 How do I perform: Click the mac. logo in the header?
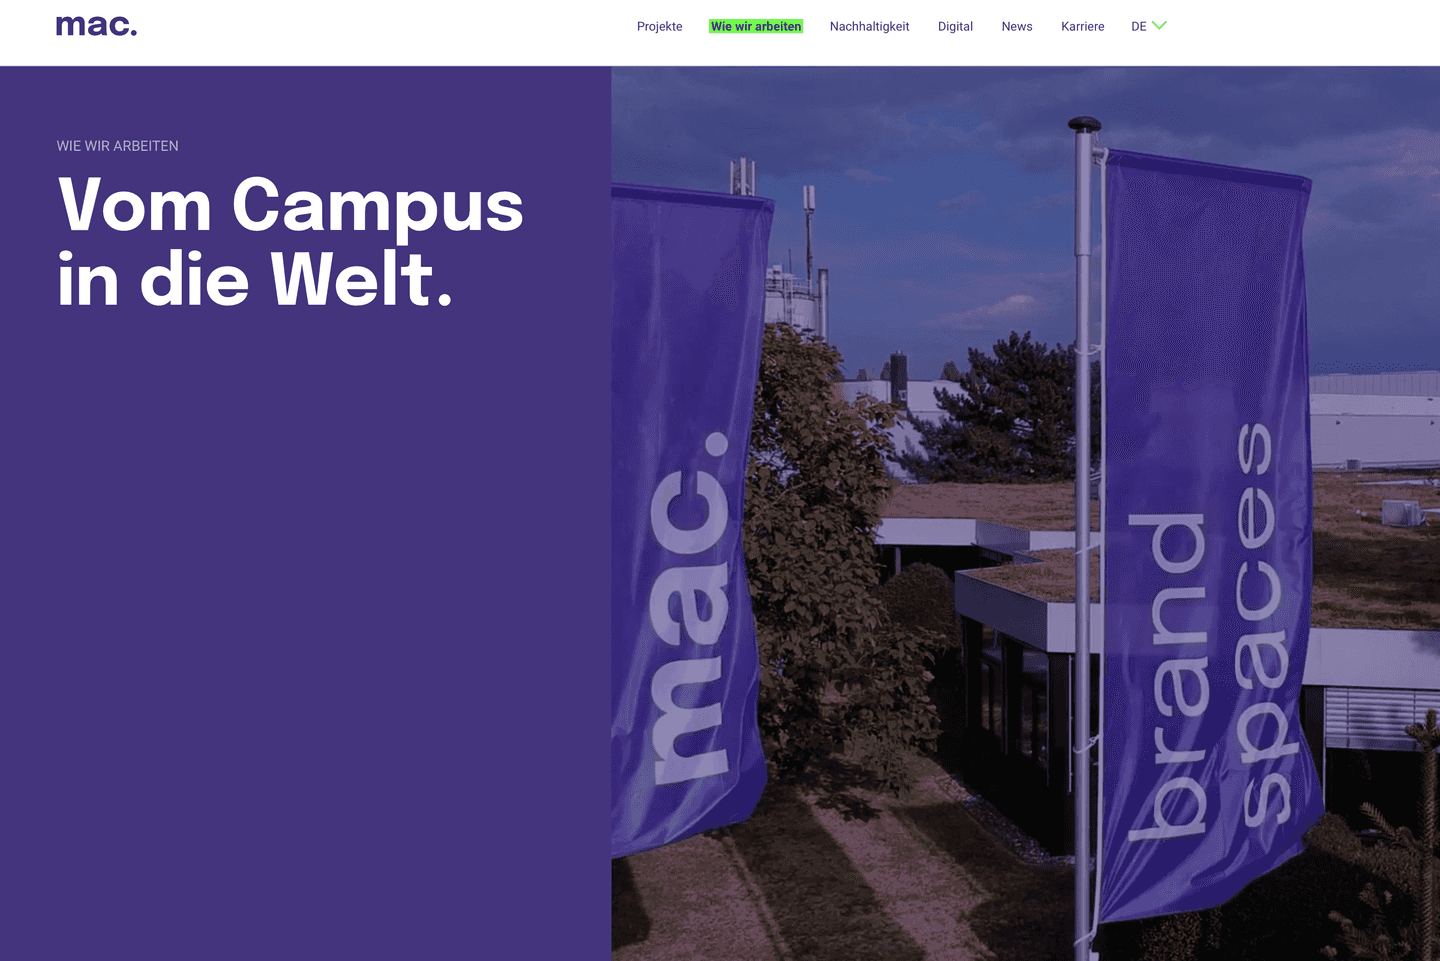point(96,26)
